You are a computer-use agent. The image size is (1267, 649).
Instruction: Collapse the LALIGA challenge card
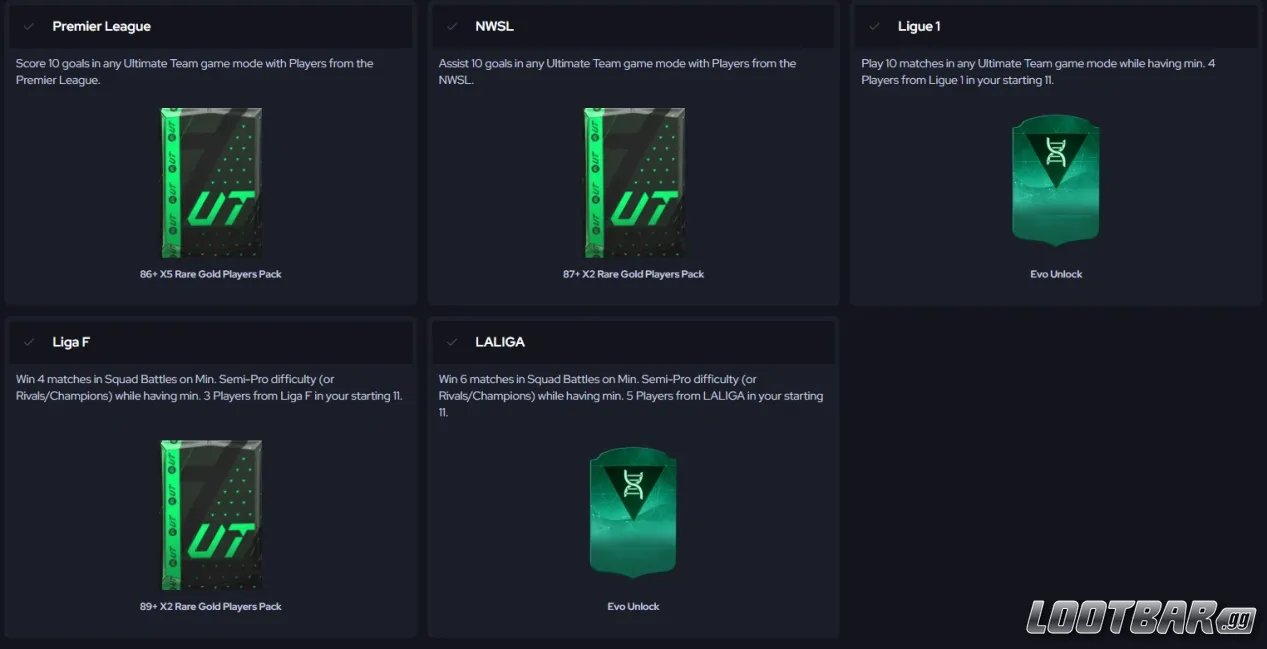point(633,342)
